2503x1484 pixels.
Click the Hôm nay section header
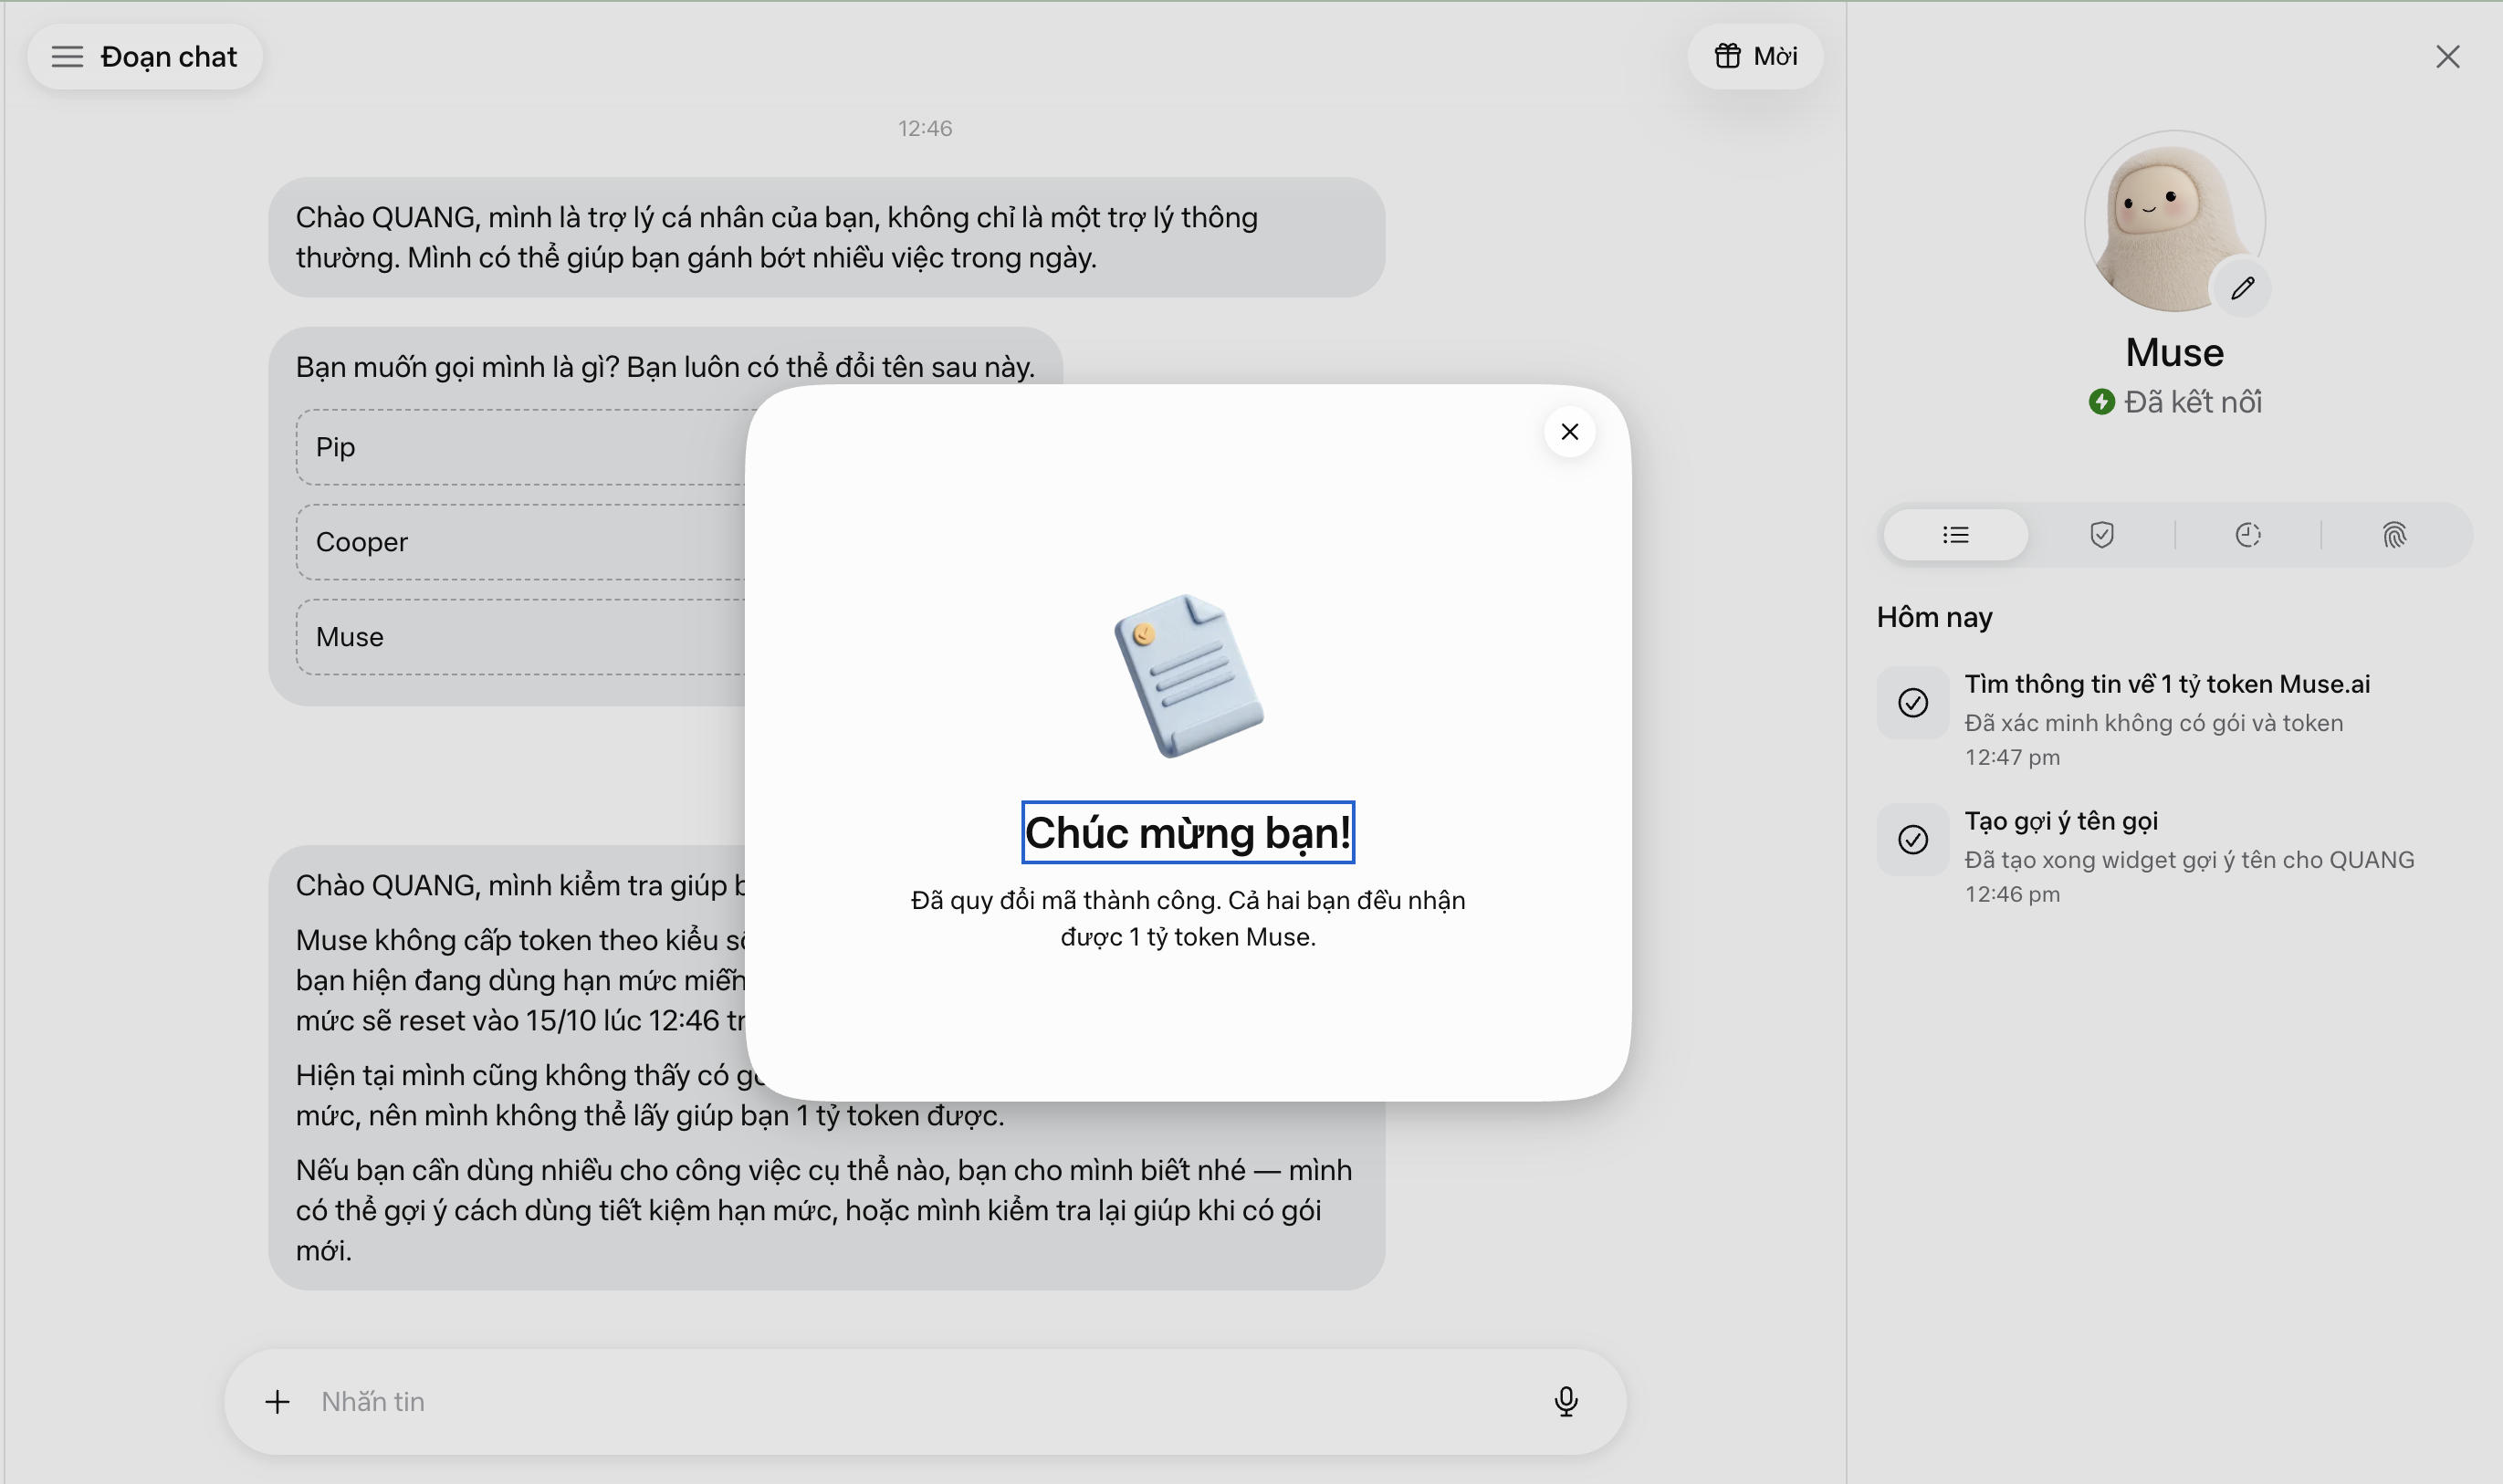(1934, 617)
